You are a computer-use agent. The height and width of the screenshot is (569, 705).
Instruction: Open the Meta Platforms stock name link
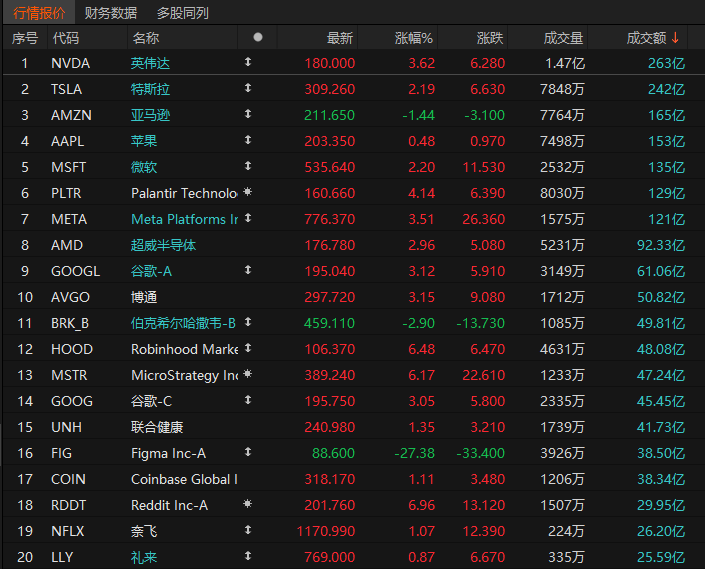coord(184,219)
